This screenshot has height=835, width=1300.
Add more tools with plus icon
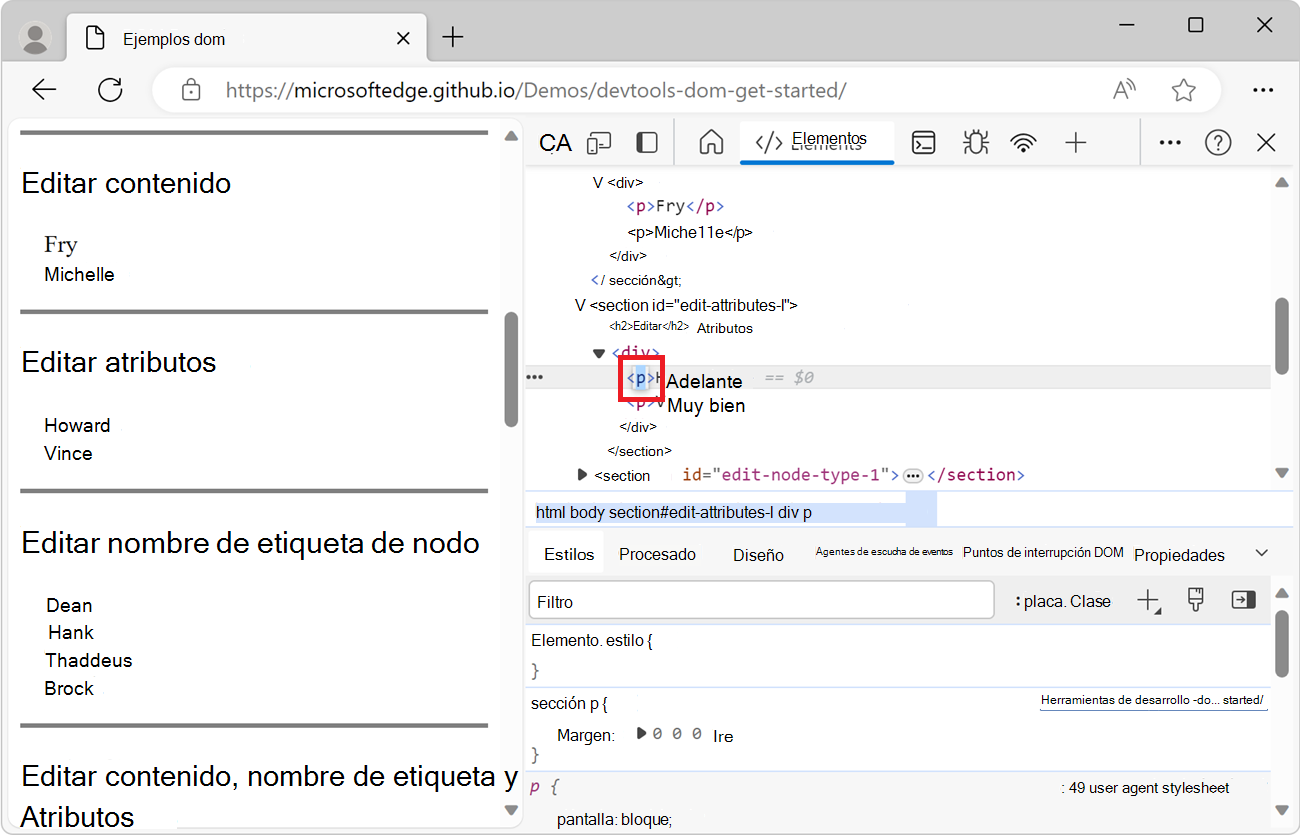pyautogui.click(x=1075, y=143)
